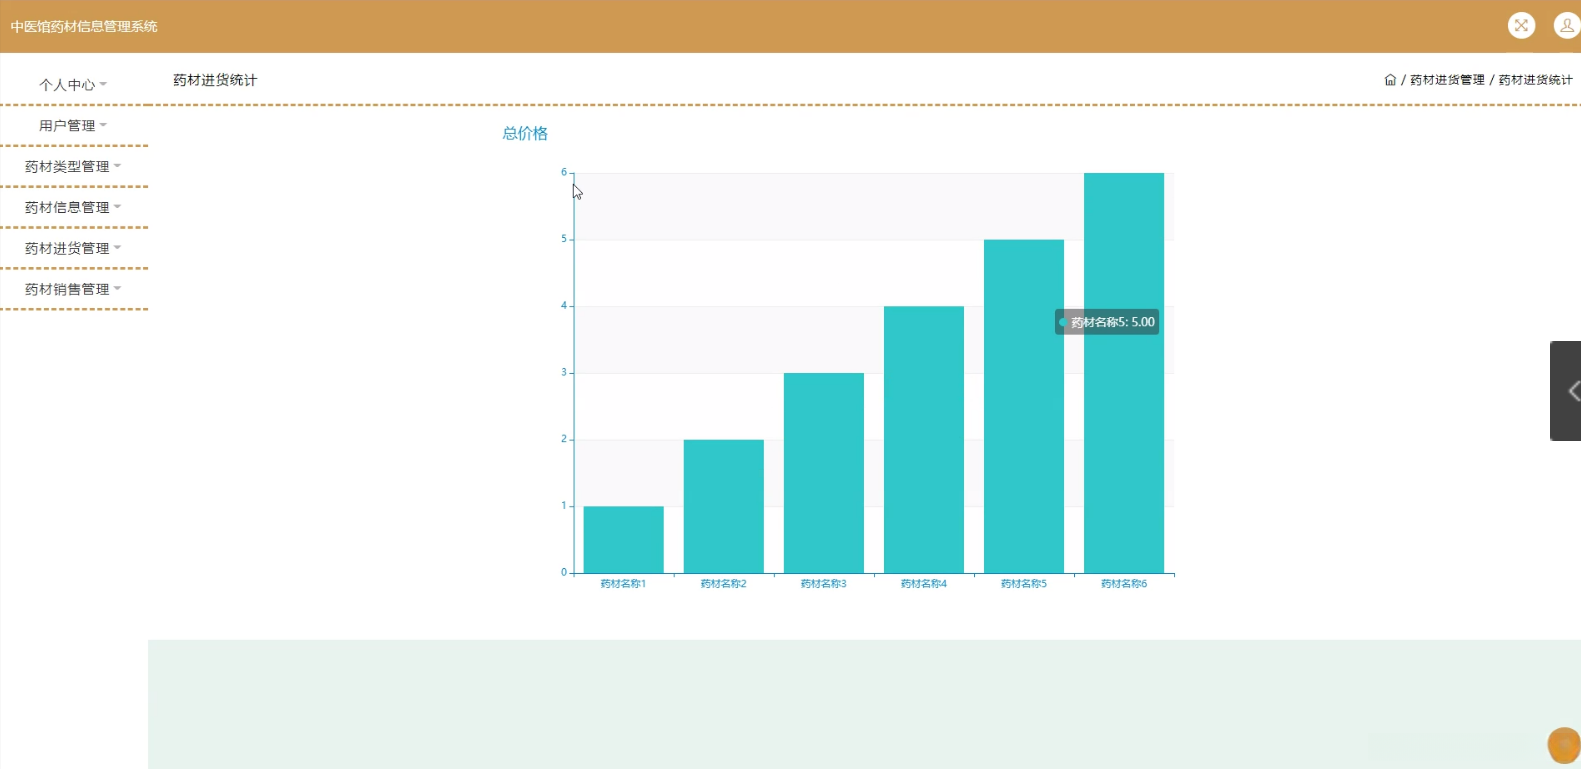The width and height of the screenshot is (1581, 769).
Task: Select the 药材名称4 bar in the chart
Action: coord(924,440)
